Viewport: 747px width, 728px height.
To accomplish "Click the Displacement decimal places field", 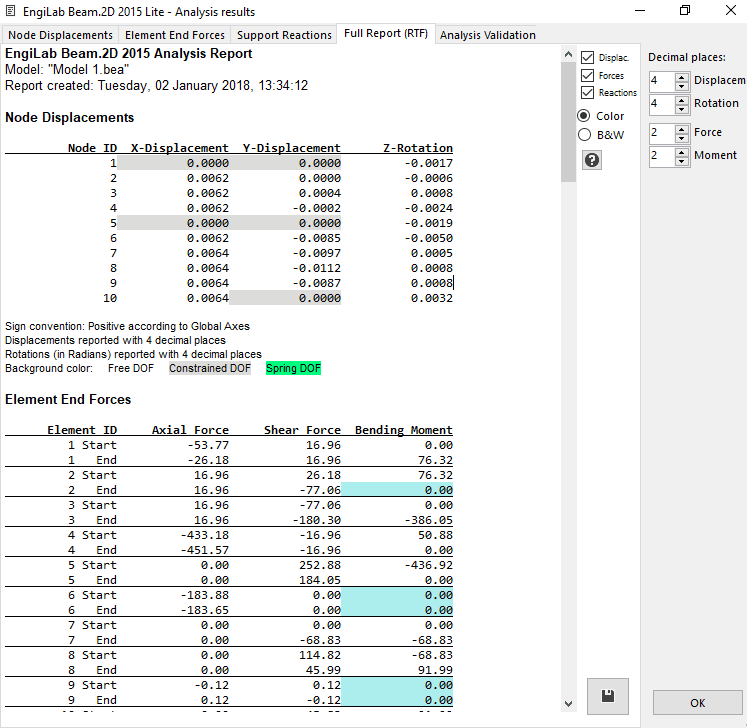I will coord(662,81).
